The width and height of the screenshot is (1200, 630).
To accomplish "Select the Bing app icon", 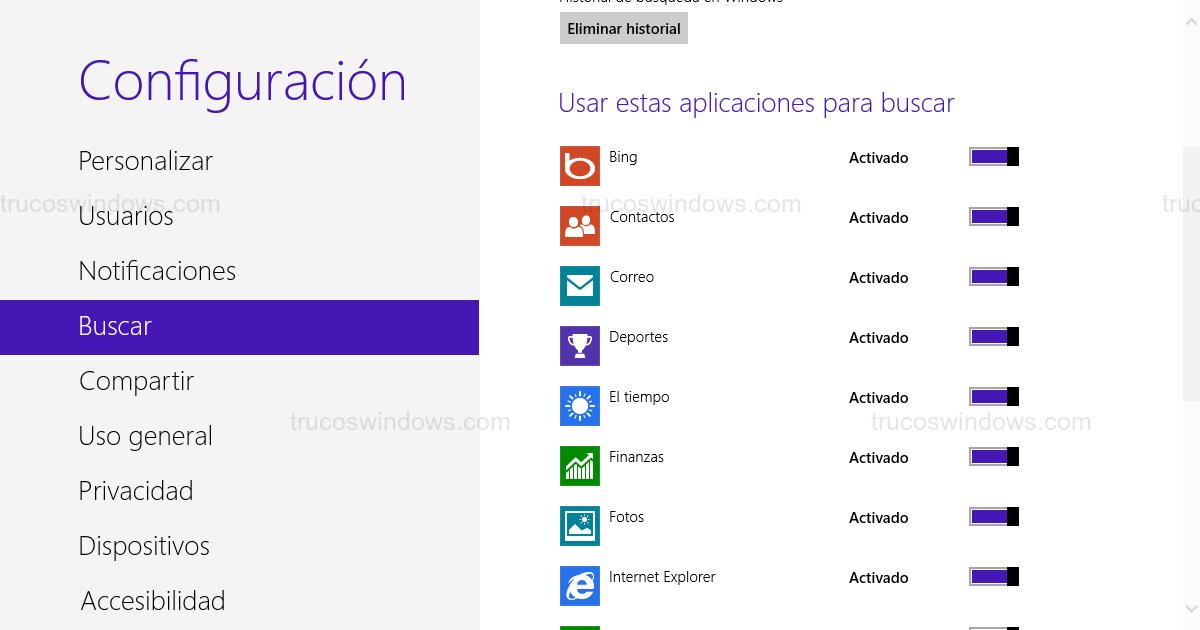I will [x=580, y=166].
